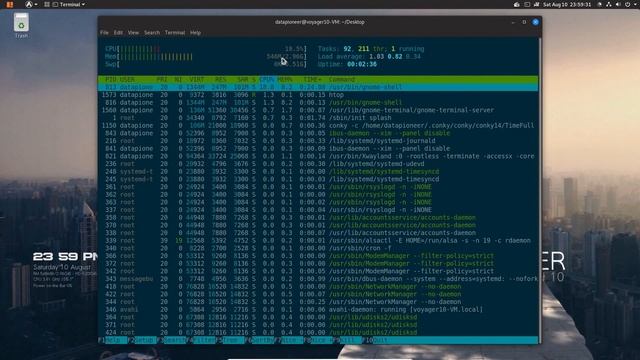640x360 pixels.
Task: Click F9 Kill in htop footer
Action: [348, 340]
